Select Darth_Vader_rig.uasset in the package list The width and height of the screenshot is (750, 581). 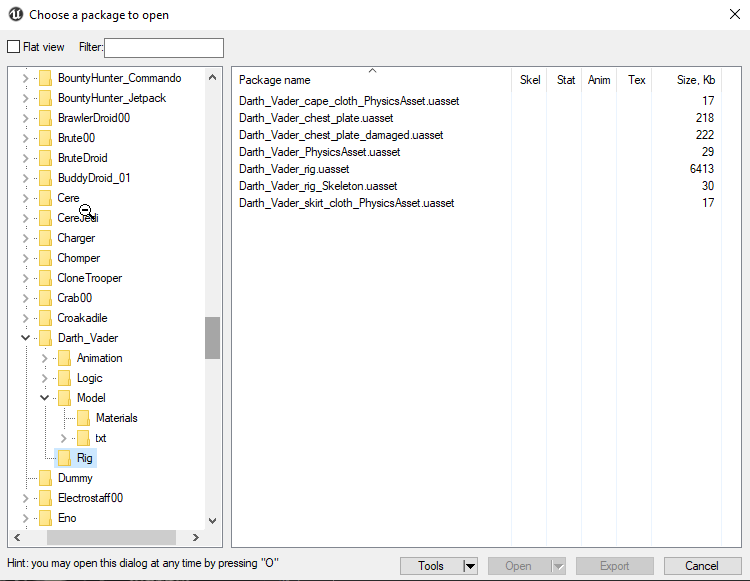coord(293,169)
